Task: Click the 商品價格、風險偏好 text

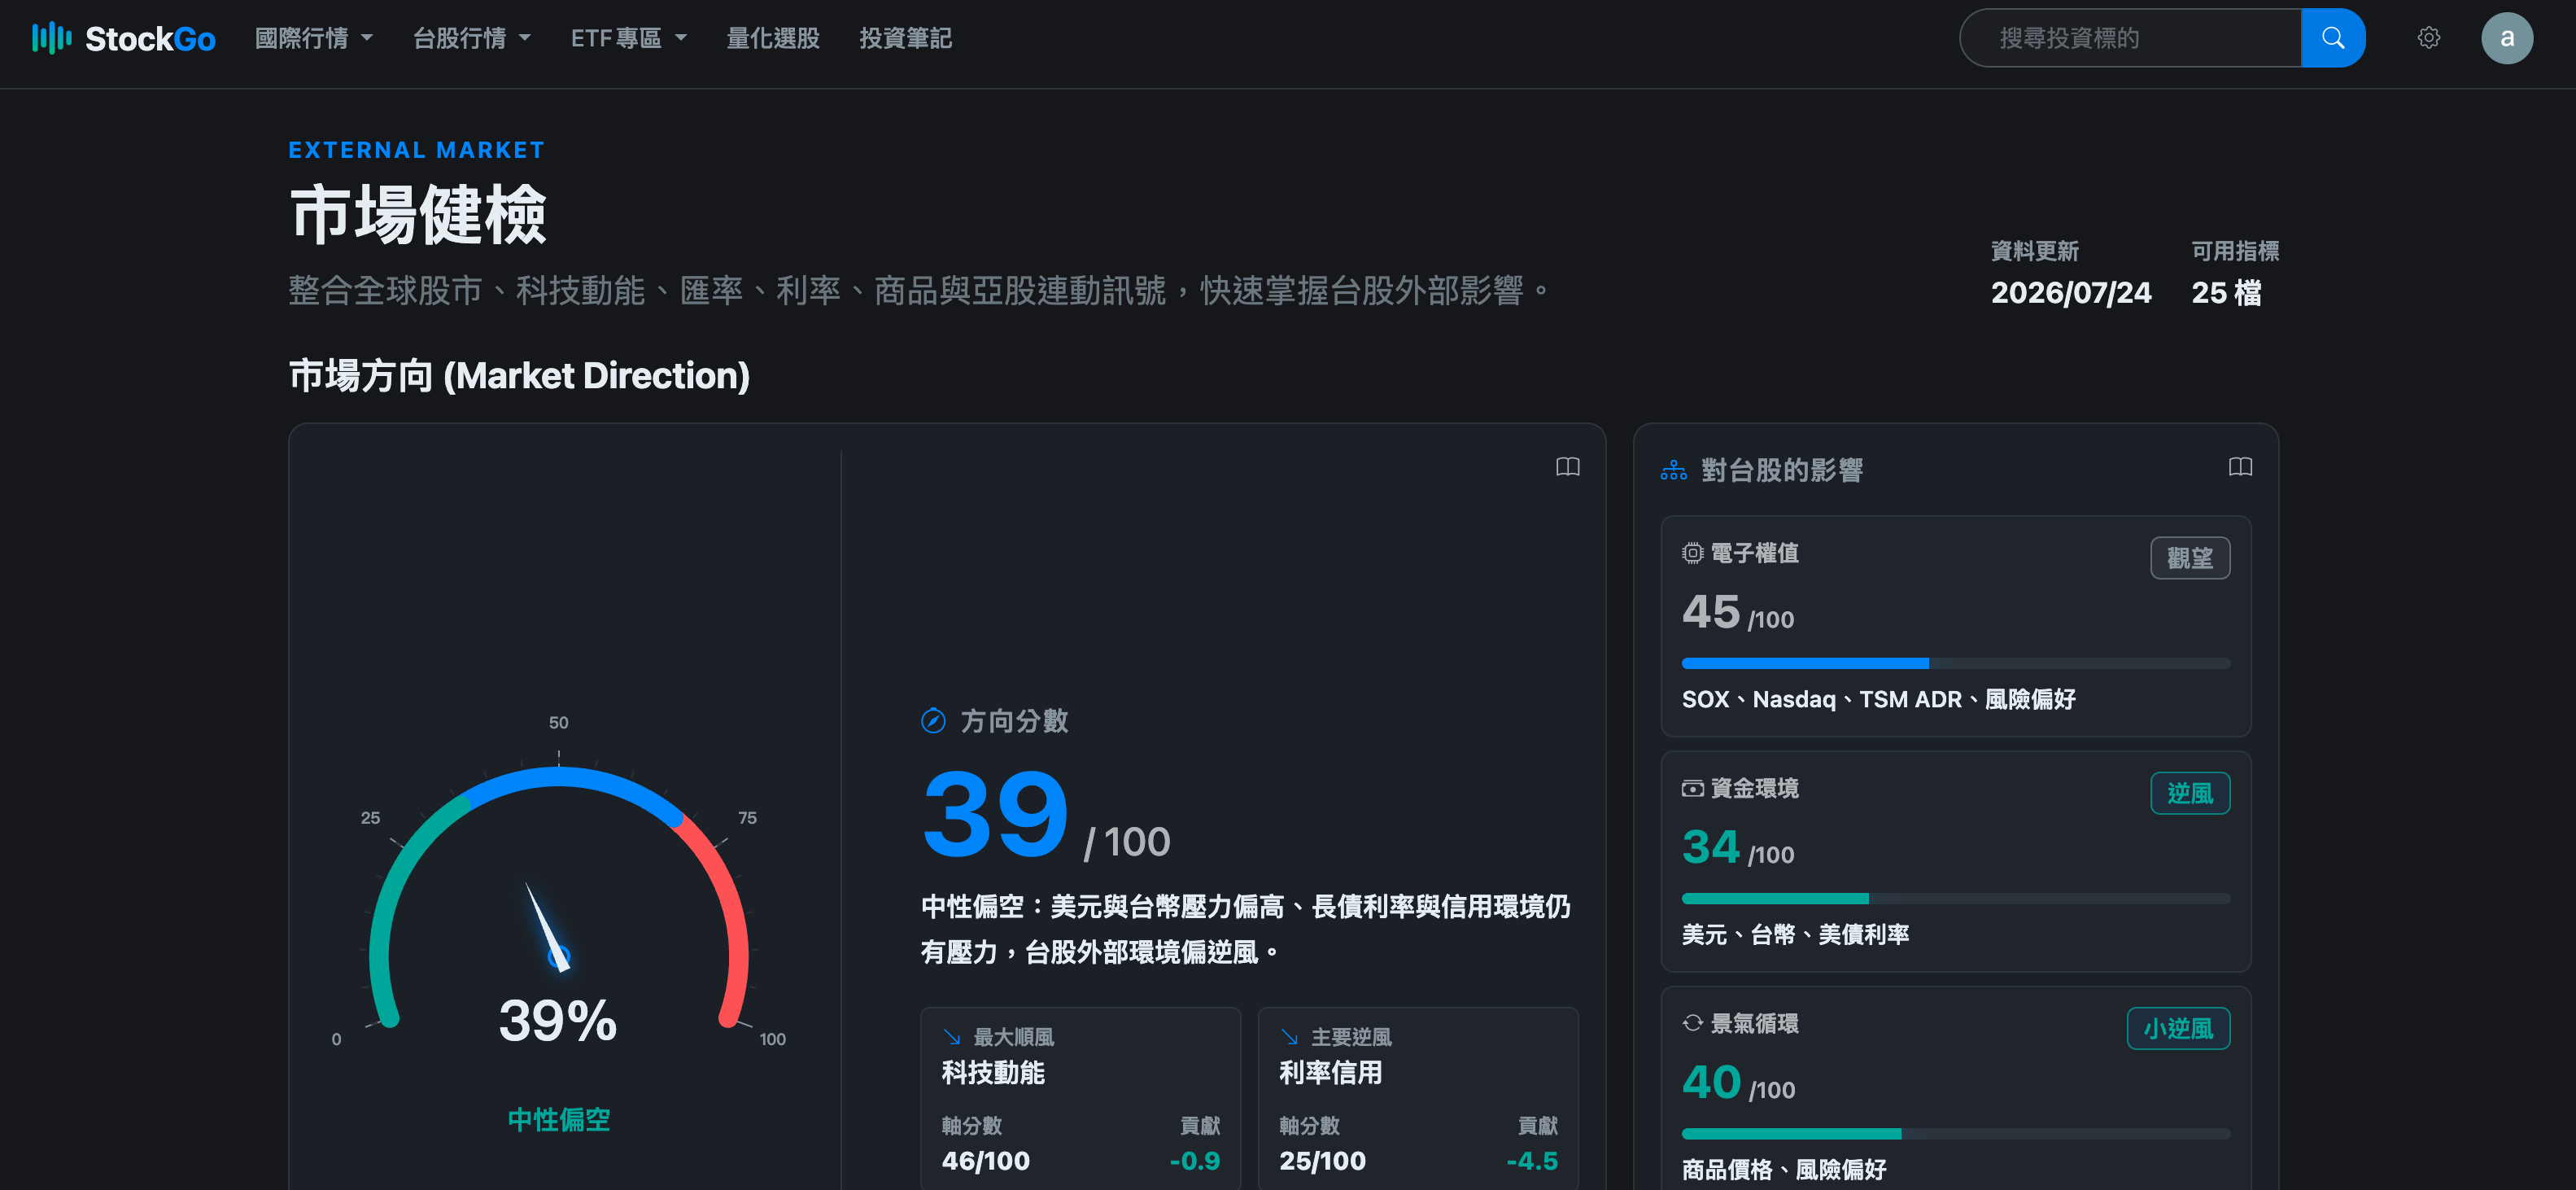Action: click(1783, 1169)
